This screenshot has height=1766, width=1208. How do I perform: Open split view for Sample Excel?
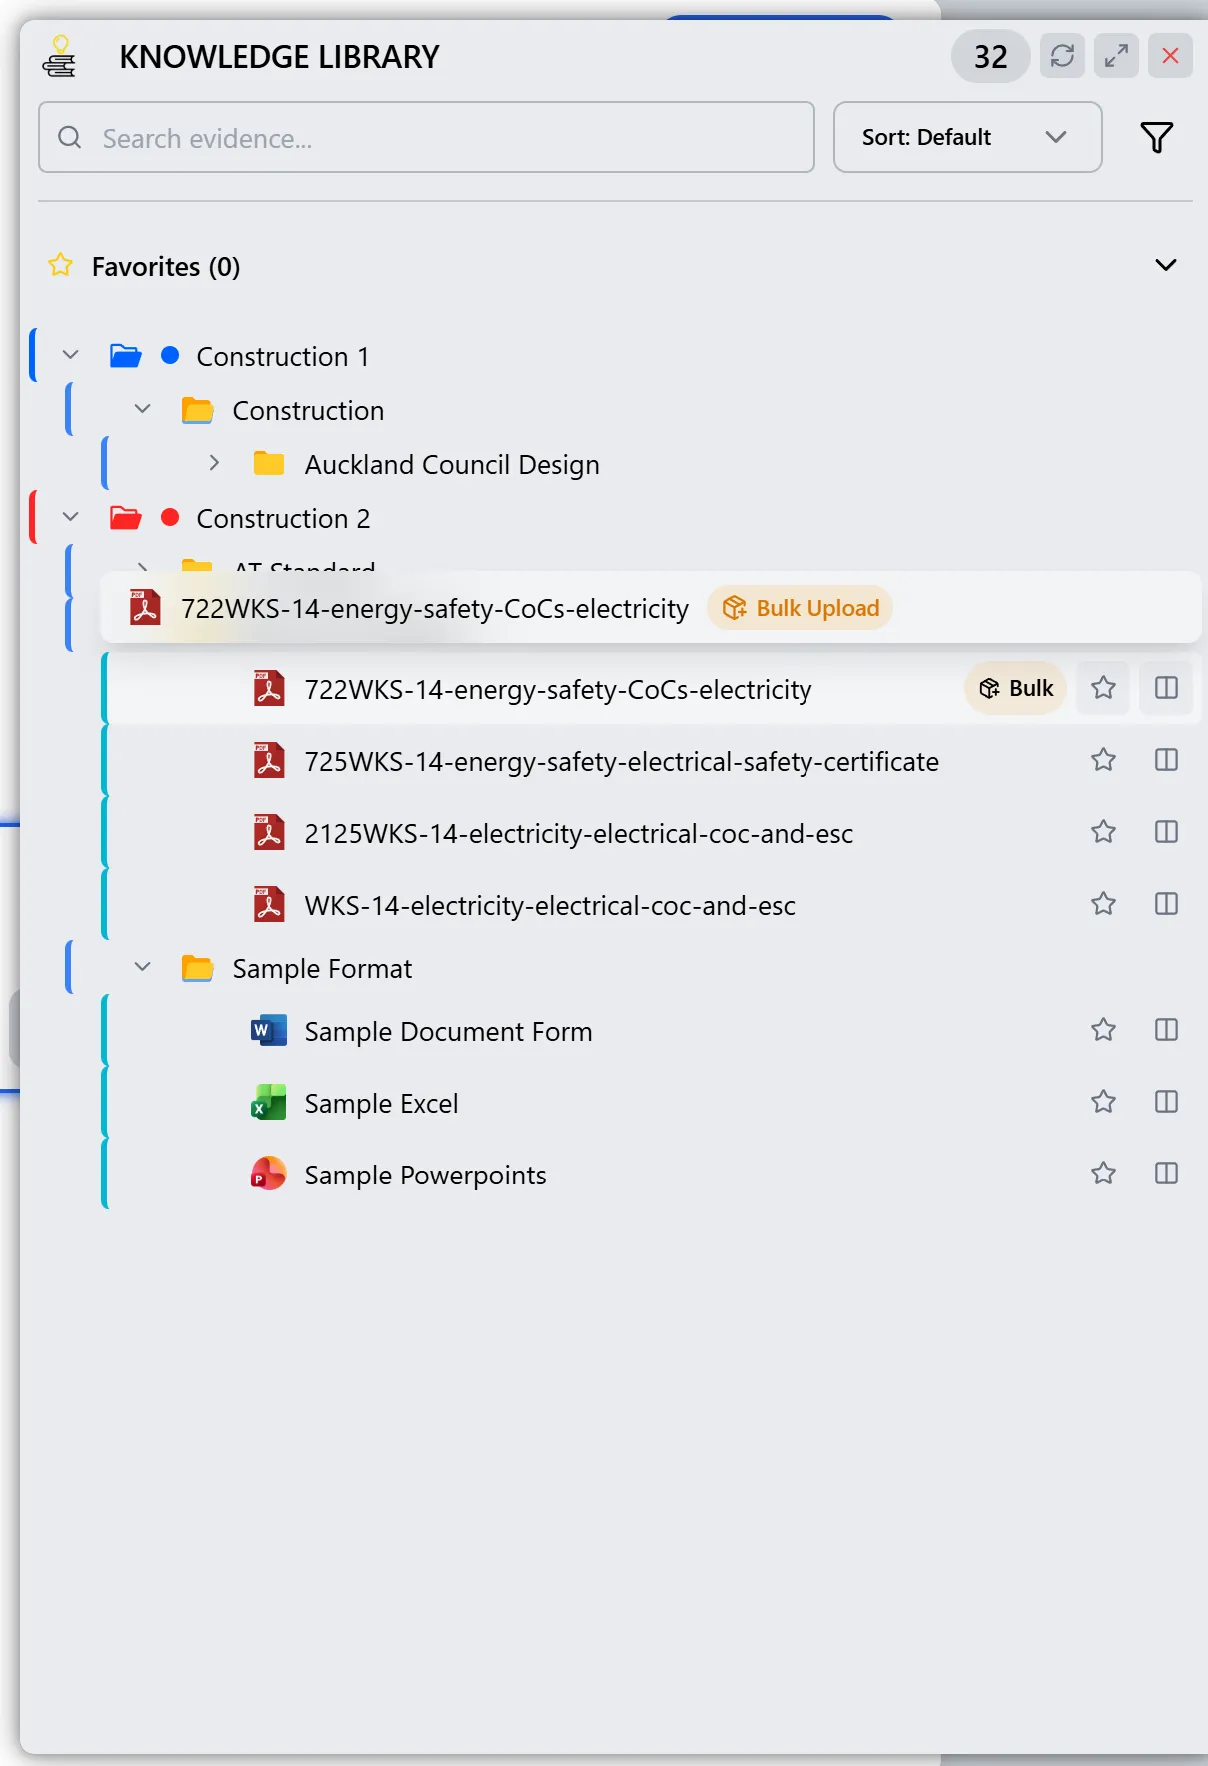tap(1166, 1102)
